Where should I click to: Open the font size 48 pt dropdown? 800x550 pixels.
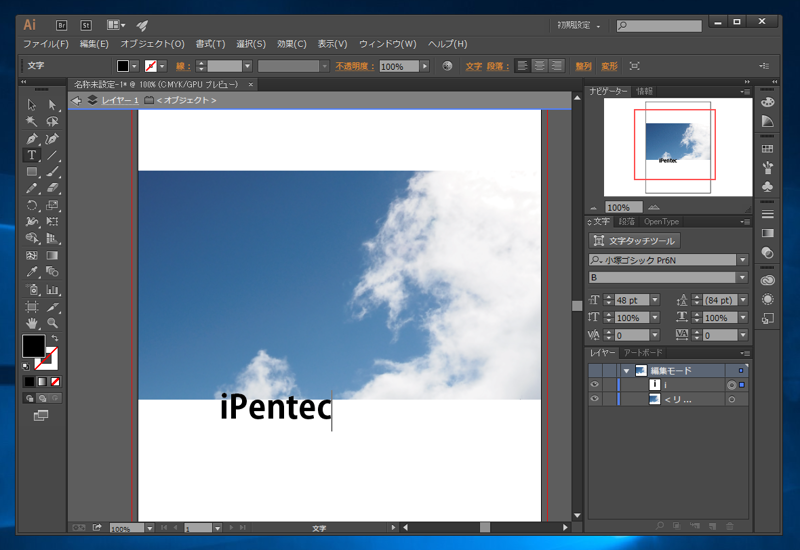(655, 300)
